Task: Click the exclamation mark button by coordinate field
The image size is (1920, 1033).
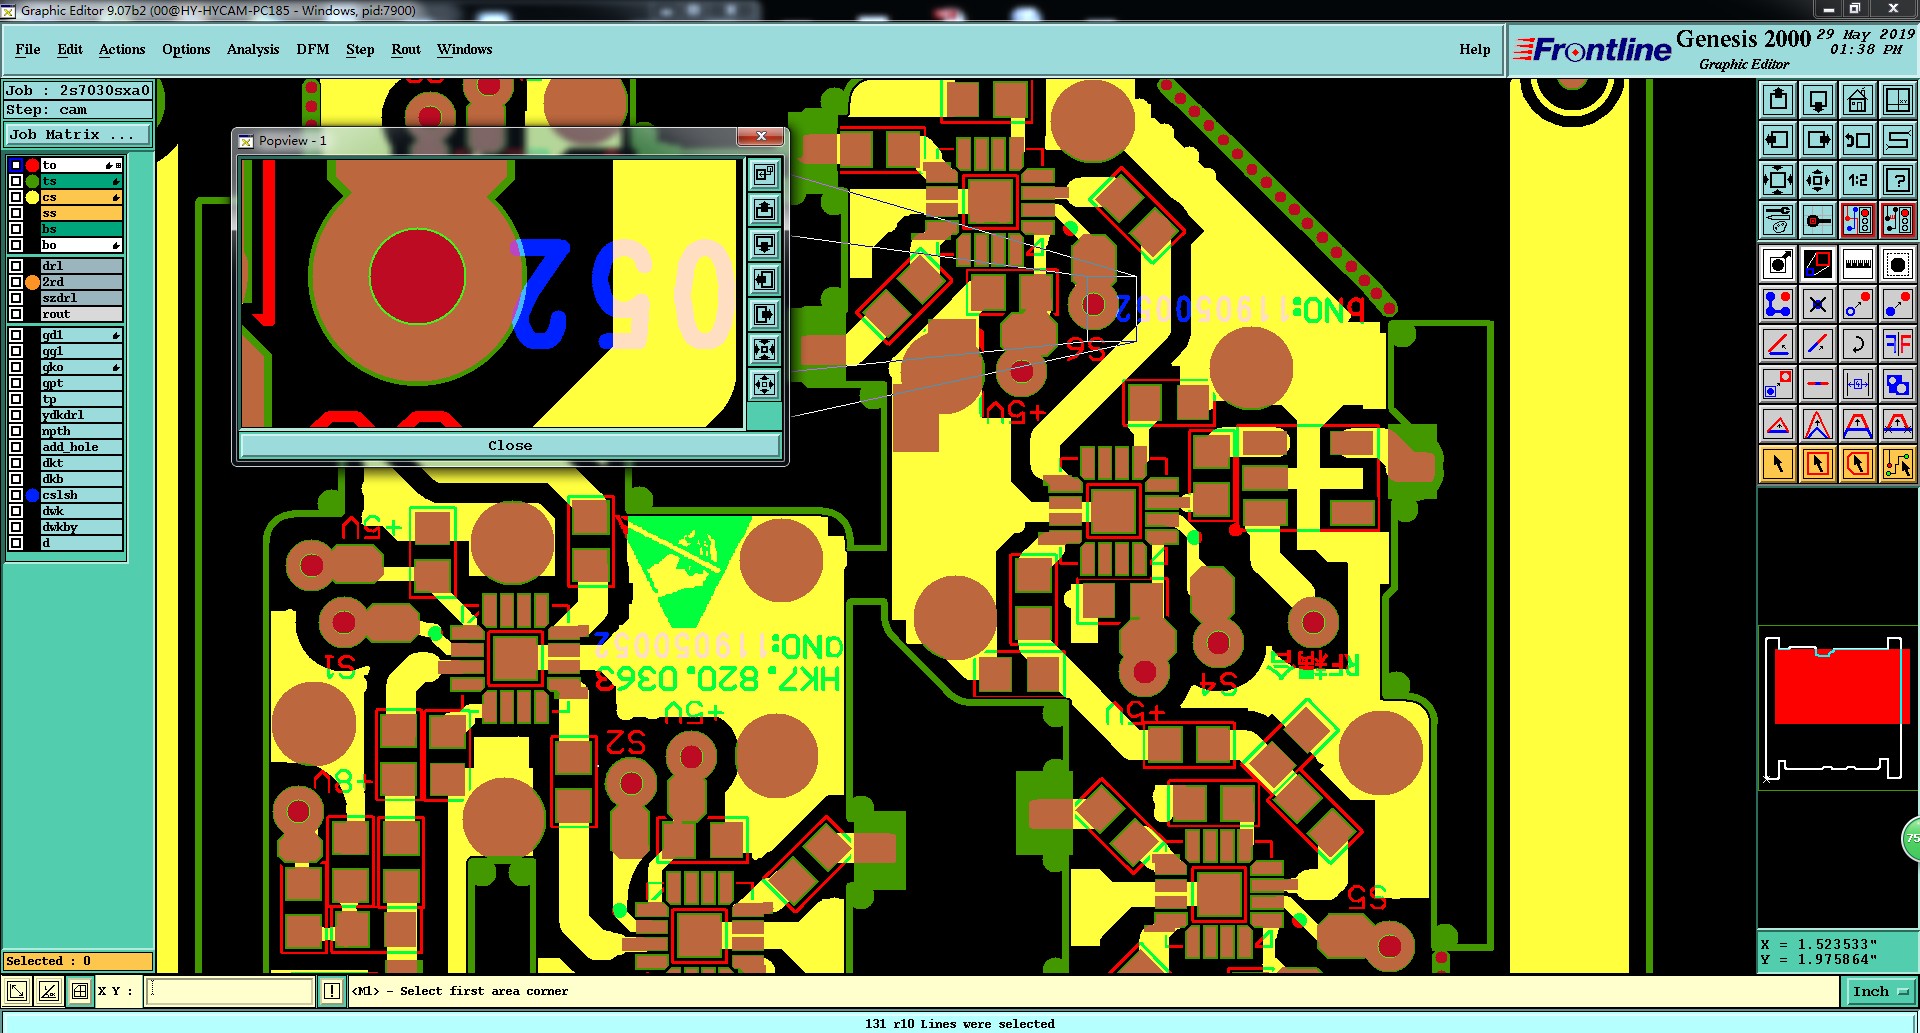Action: coord(332,991)
